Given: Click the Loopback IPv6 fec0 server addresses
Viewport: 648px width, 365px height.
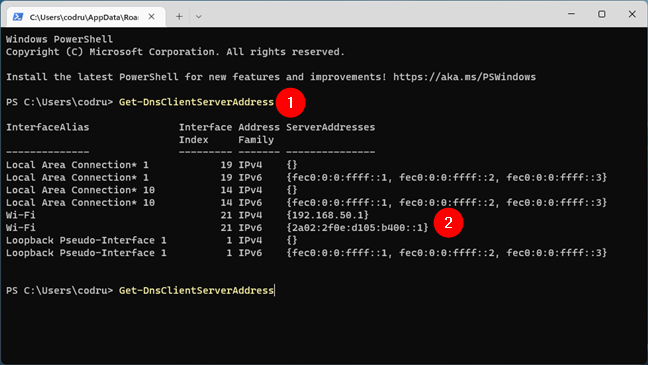Looking at the screenshot, I should pos(447,253).
